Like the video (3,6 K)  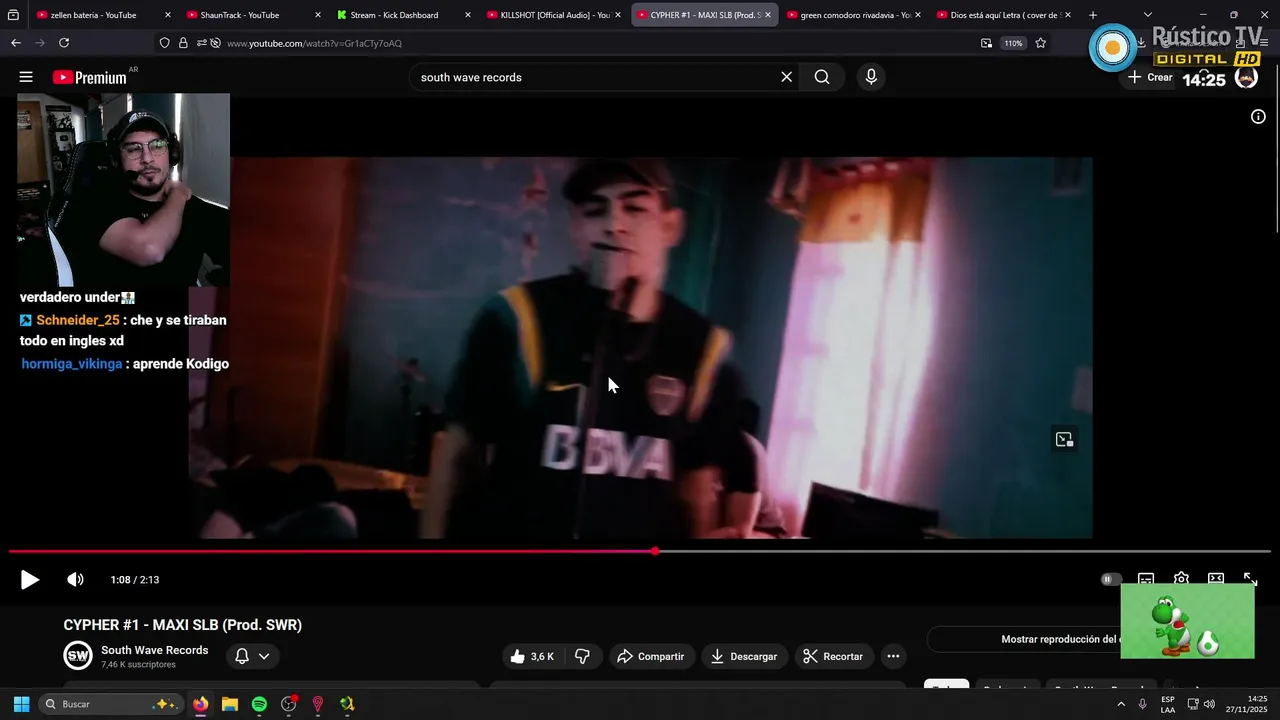pyautogui.click(x=532, y=656)
